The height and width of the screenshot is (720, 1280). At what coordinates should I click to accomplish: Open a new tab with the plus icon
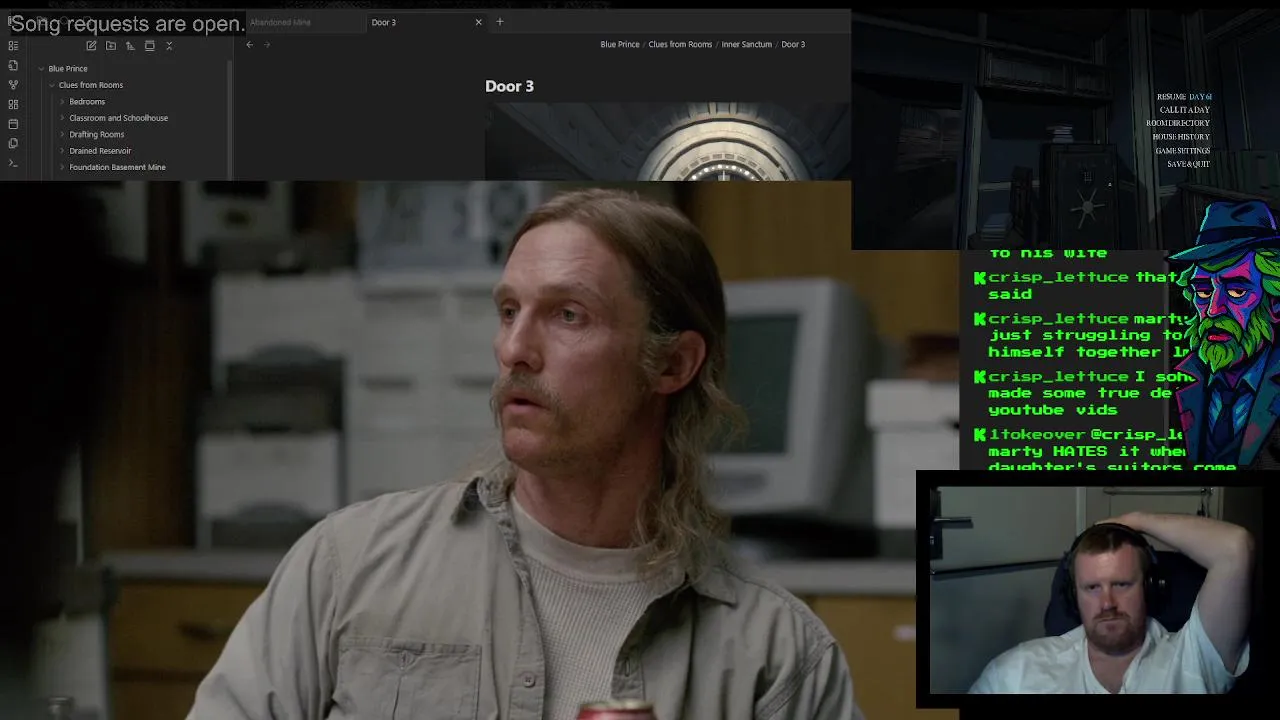click(x=500, y=22)
